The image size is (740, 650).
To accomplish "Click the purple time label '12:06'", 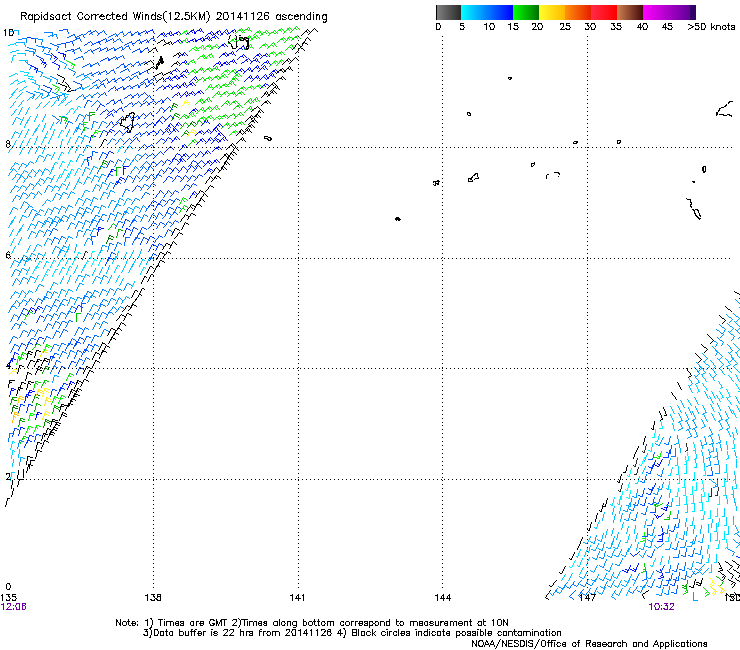I will (x=13, y=607).
